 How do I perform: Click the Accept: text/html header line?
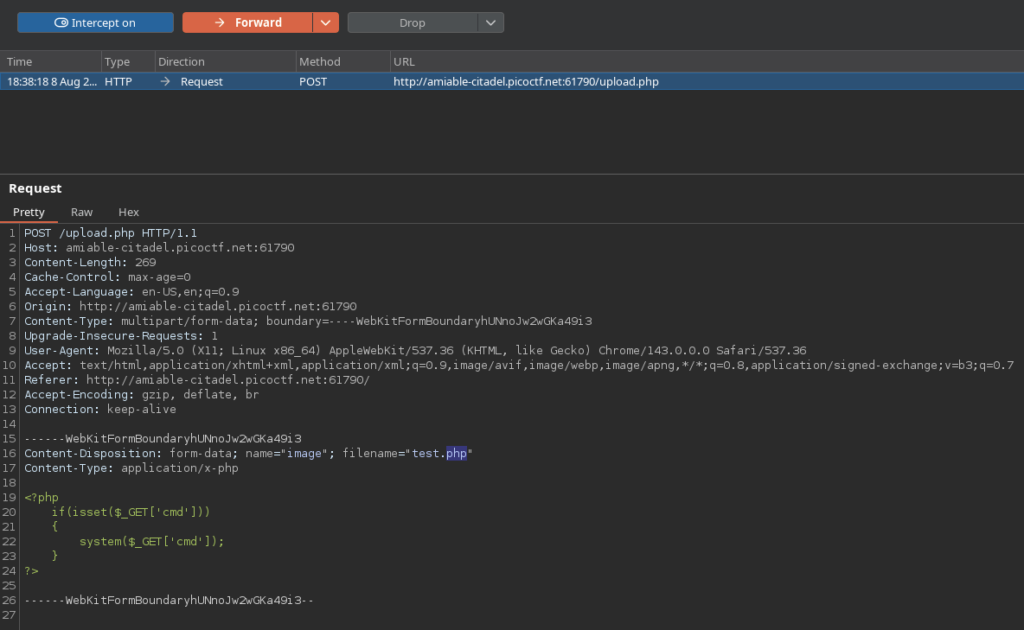(519, 365)
